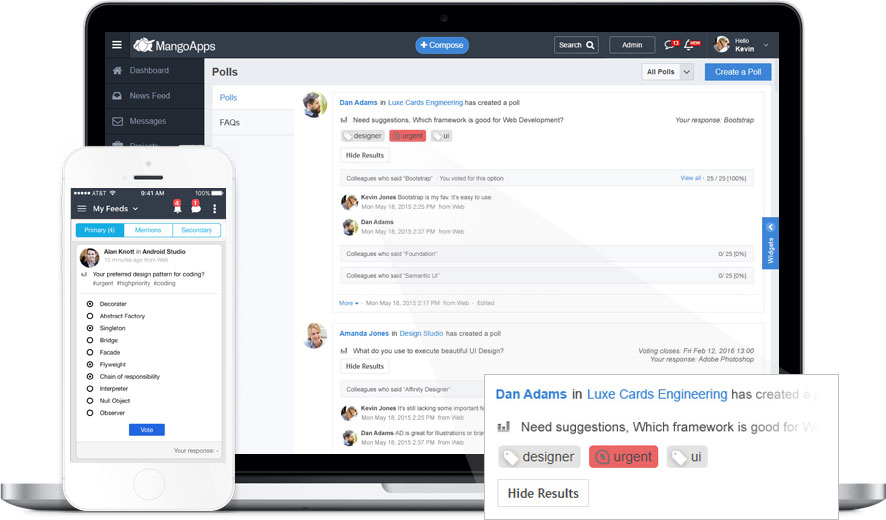Select the Bridge radio option

tap(90, 340)
